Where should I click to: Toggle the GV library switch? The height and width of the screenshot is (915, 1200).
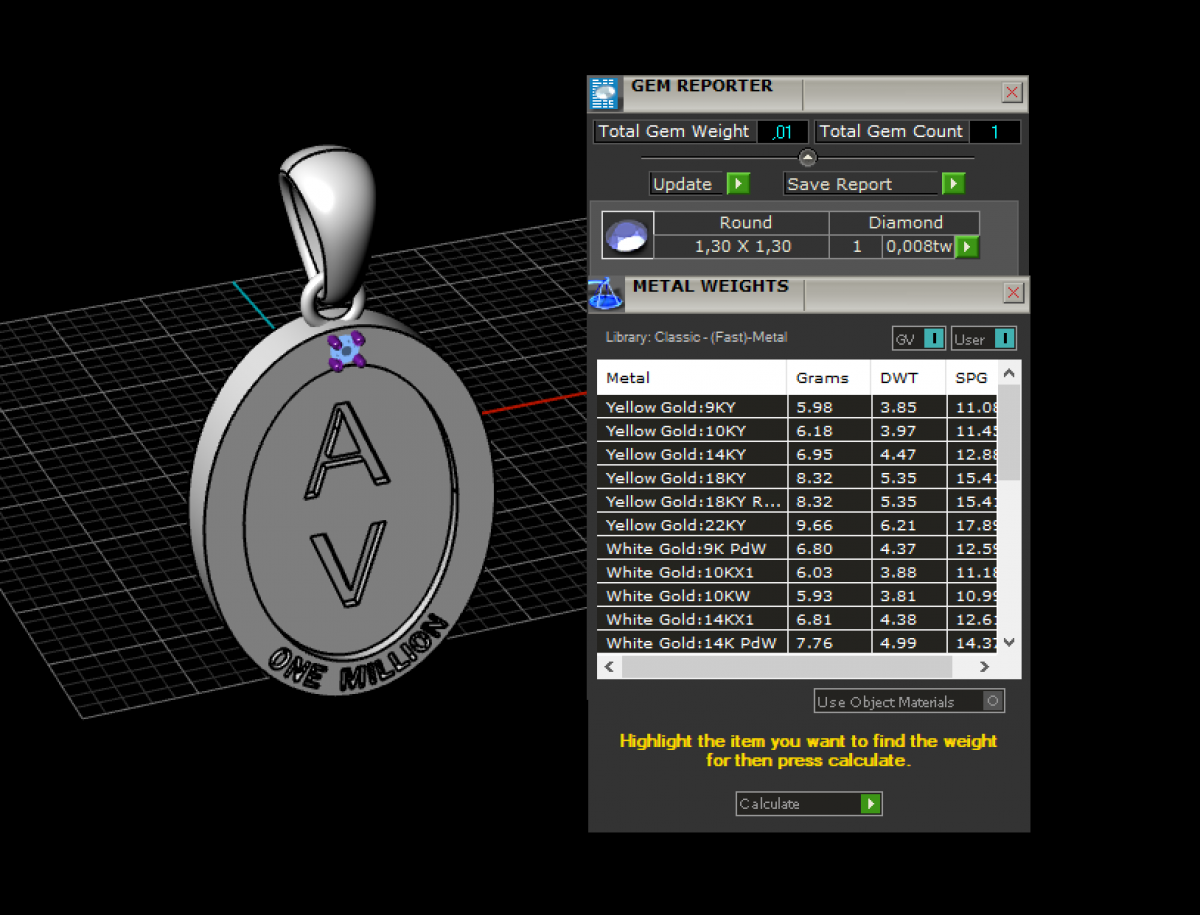[933, 339]
